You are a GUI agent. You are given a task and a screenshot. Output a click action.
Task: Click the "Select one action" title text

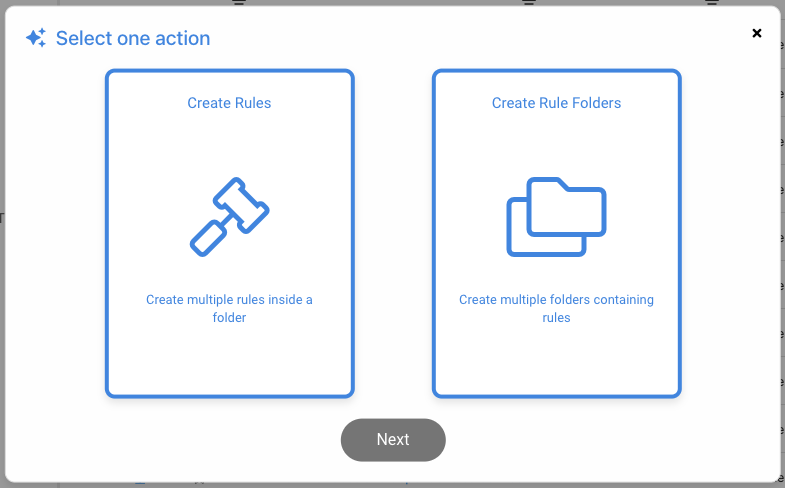coord(133,39)
